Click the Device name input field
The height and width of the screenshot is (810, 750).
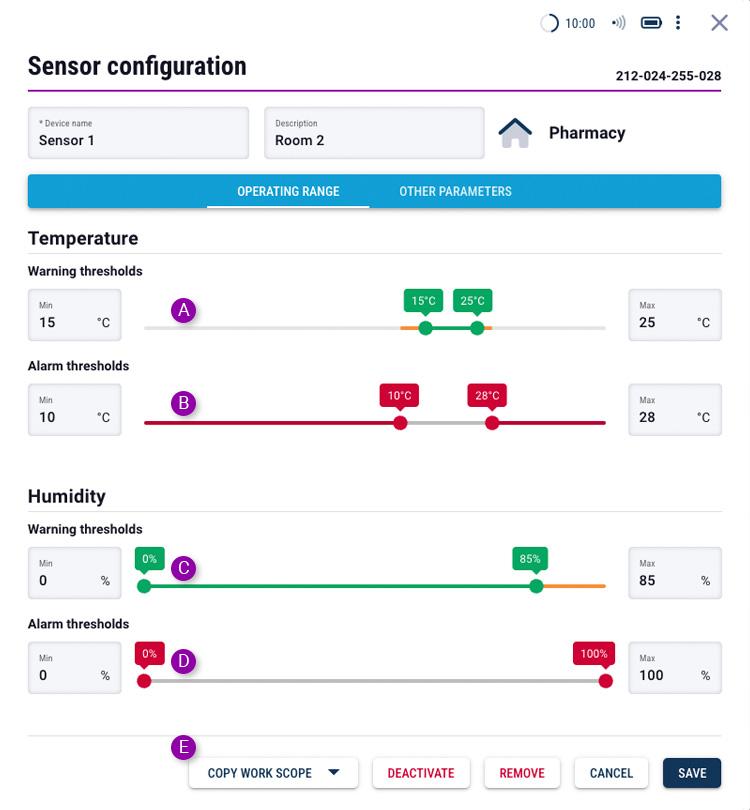pos(138,133)
